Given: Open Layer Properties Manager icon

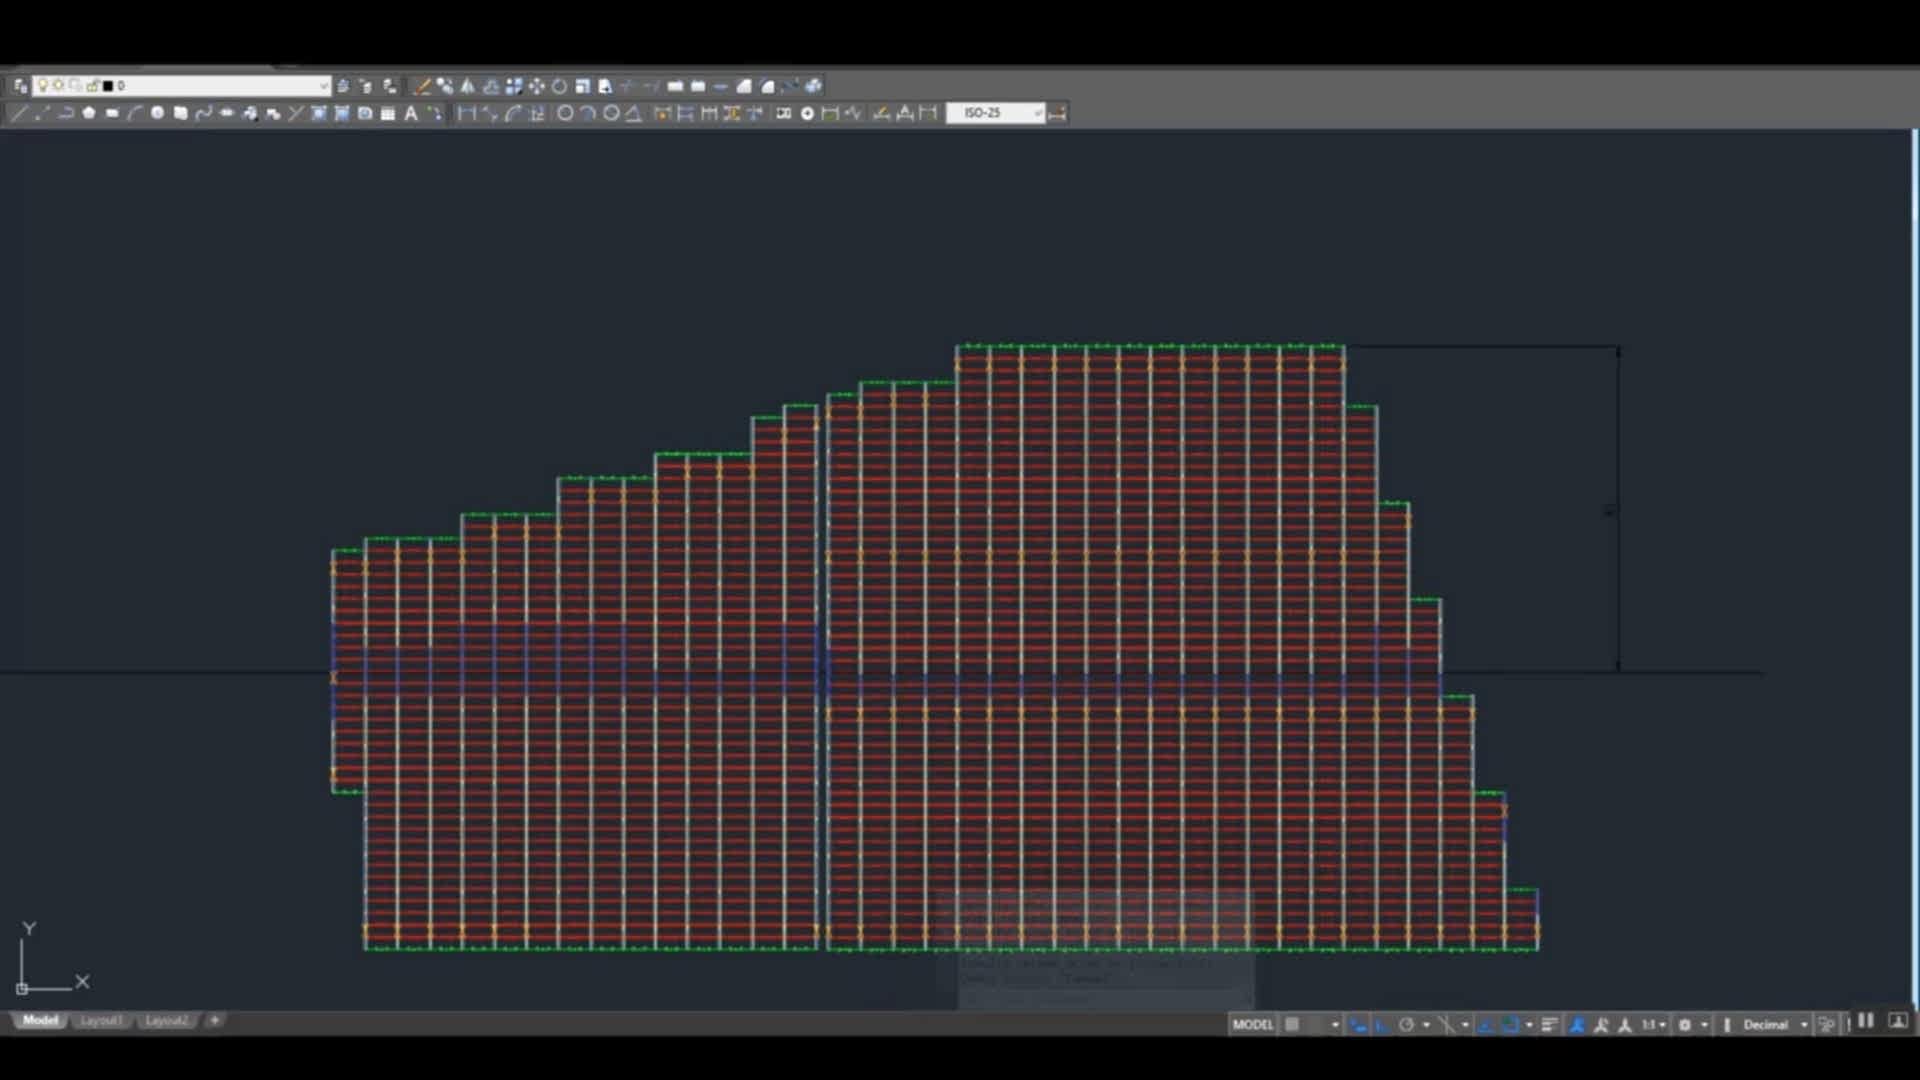Looking at the screenshot, I should [20, 86].
